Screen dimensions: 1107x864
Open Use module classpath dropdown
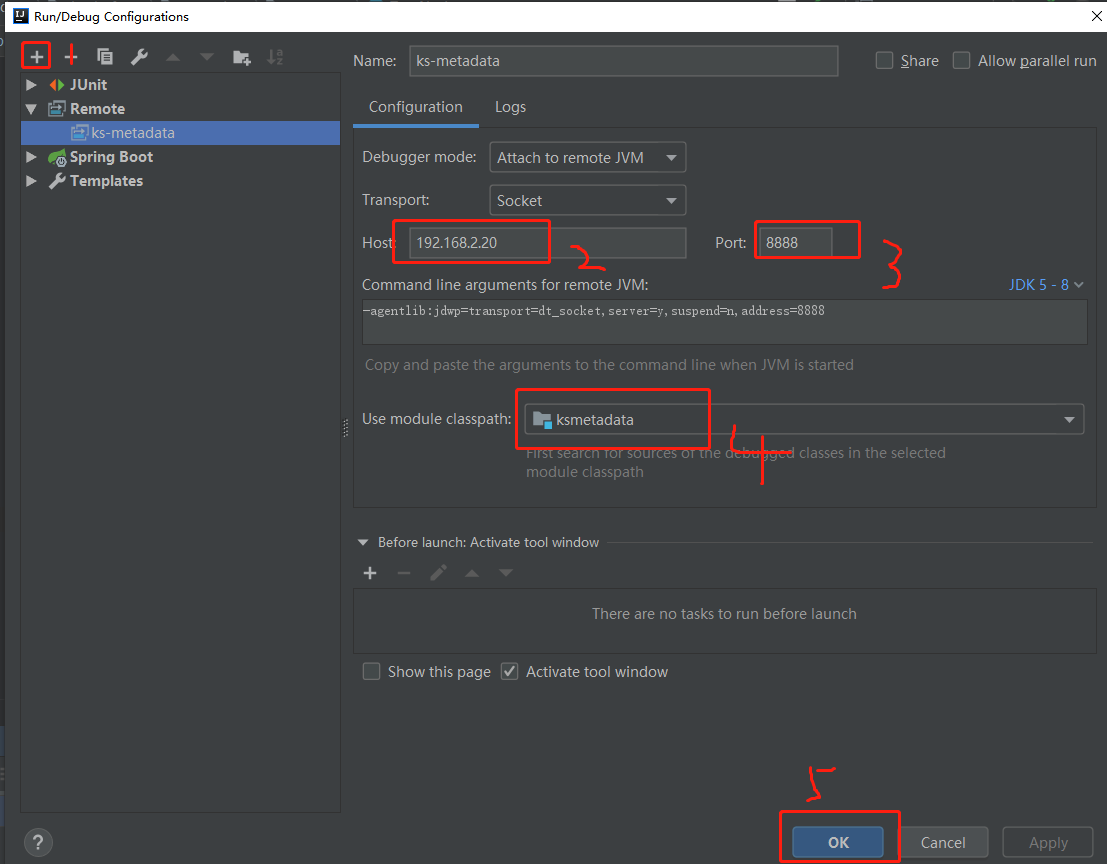(x=803, y=419)
